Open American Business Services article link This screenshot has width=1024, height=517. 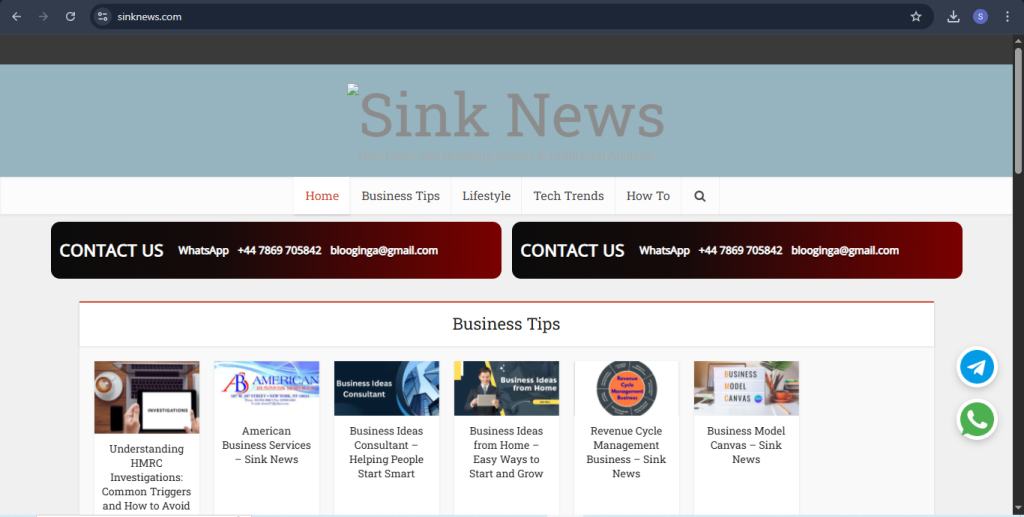pos(266,445)
